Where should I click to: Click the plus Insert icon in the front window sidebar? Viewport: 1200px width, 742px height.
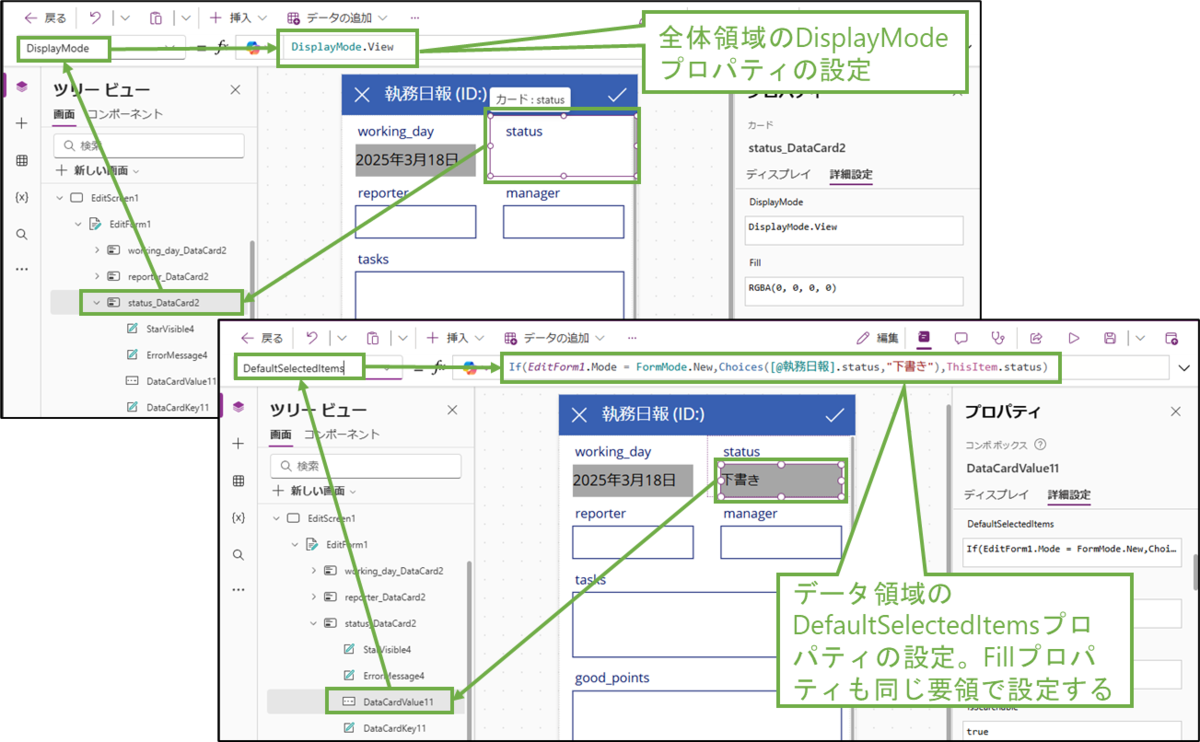(x=238, y=443)
